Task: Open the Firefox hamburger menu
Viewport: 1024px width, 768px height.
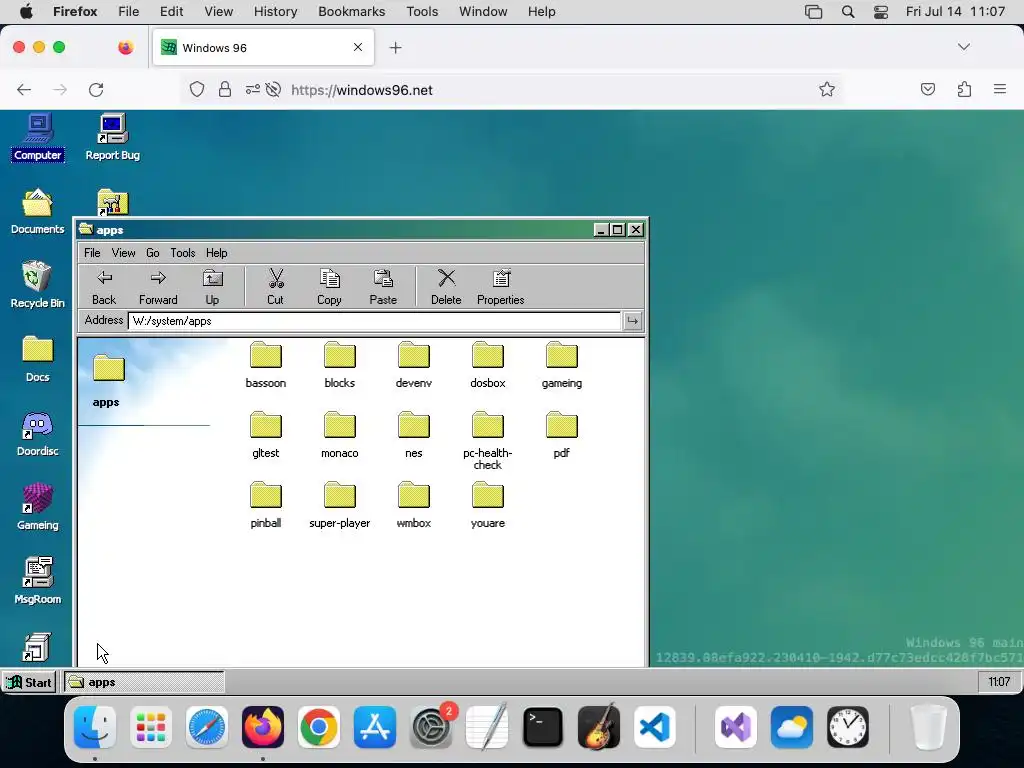Action: coord(999,89)
